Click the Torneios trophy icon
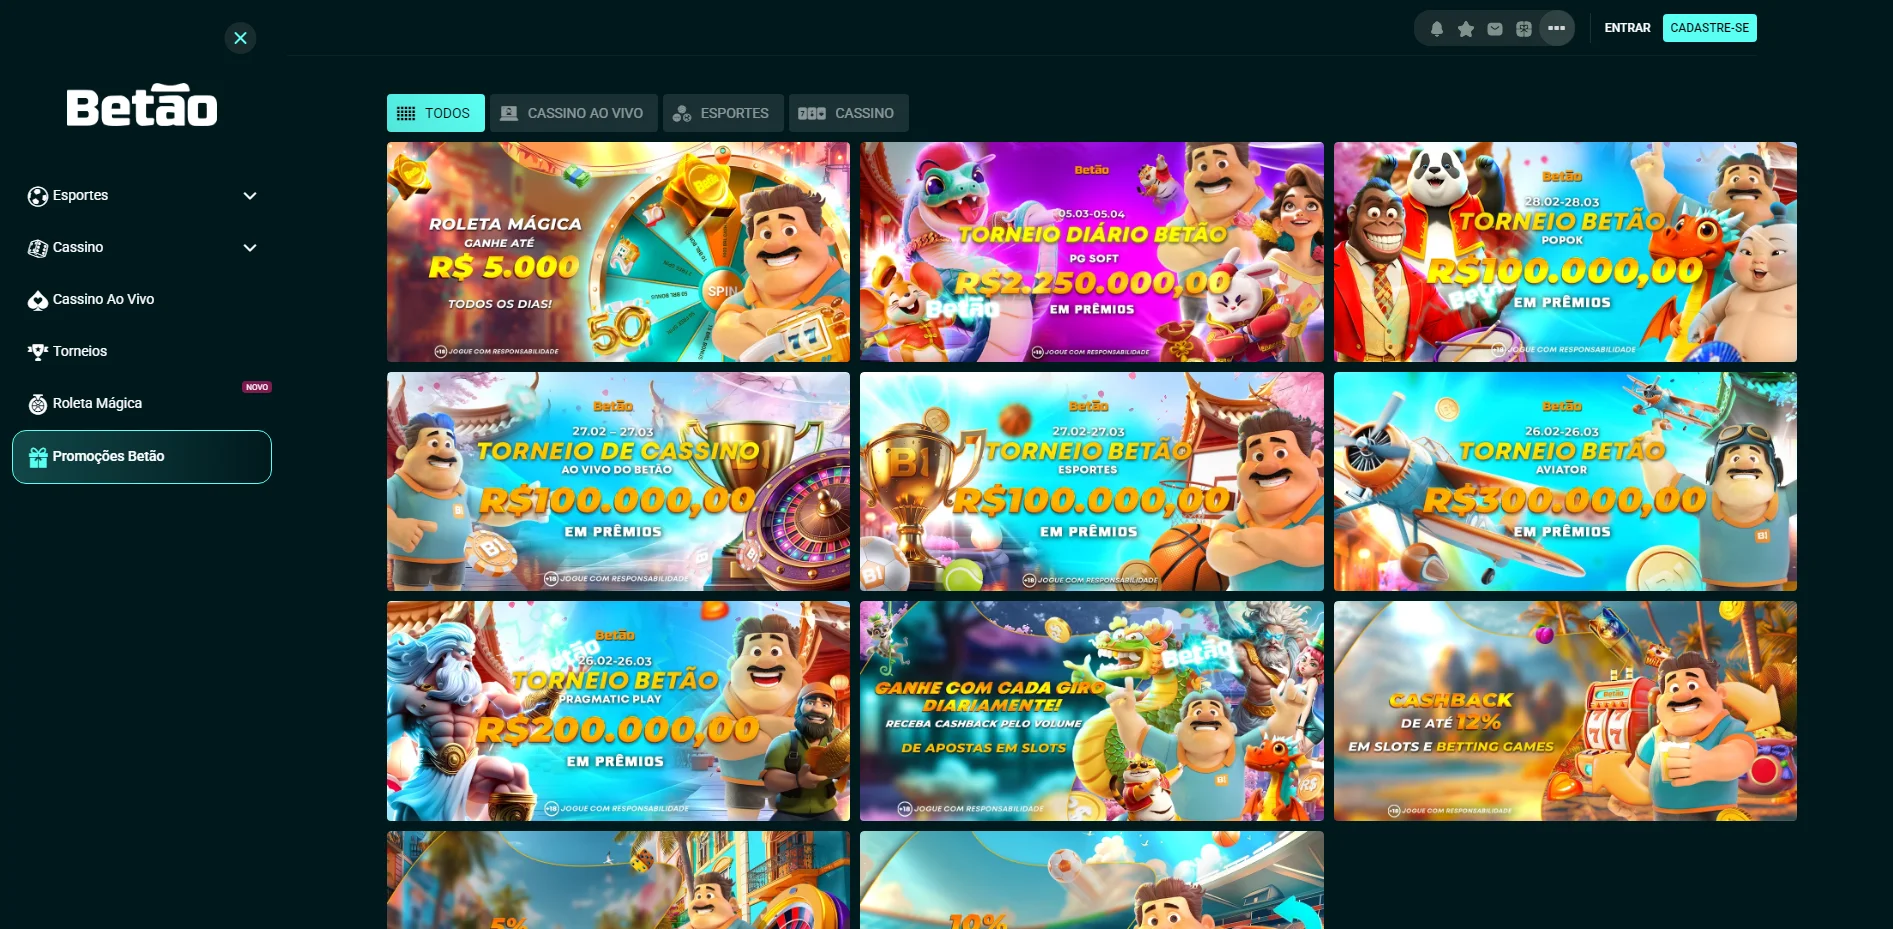Screen dimensions: 1893x929 tap(38, 352)
